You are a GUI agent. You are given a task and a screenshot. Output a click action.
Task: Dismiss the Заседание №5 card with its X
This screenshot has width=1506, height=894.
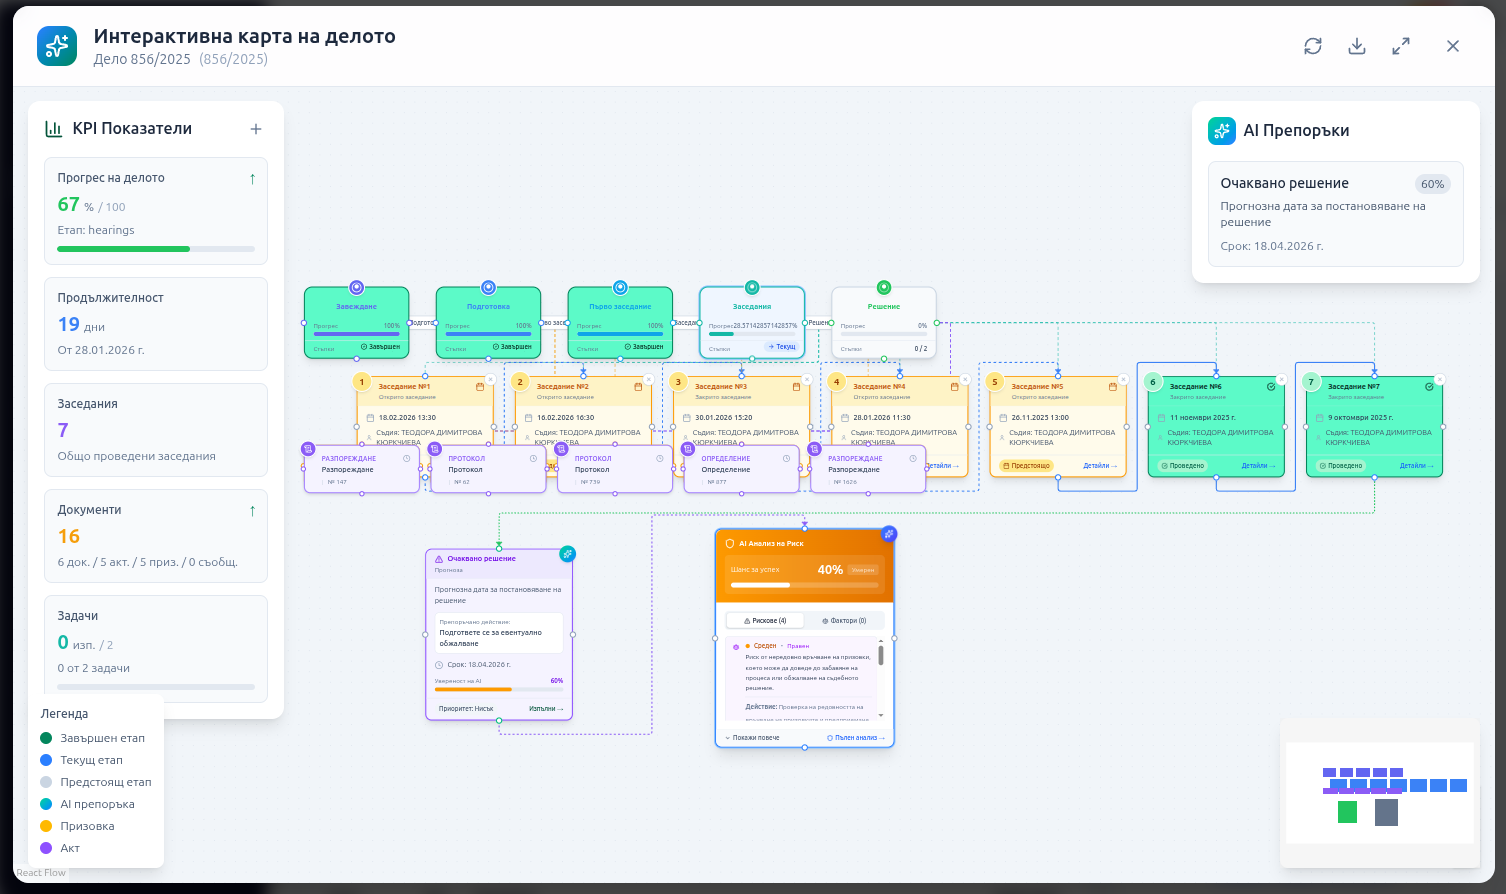click(x=1123, y=380)
